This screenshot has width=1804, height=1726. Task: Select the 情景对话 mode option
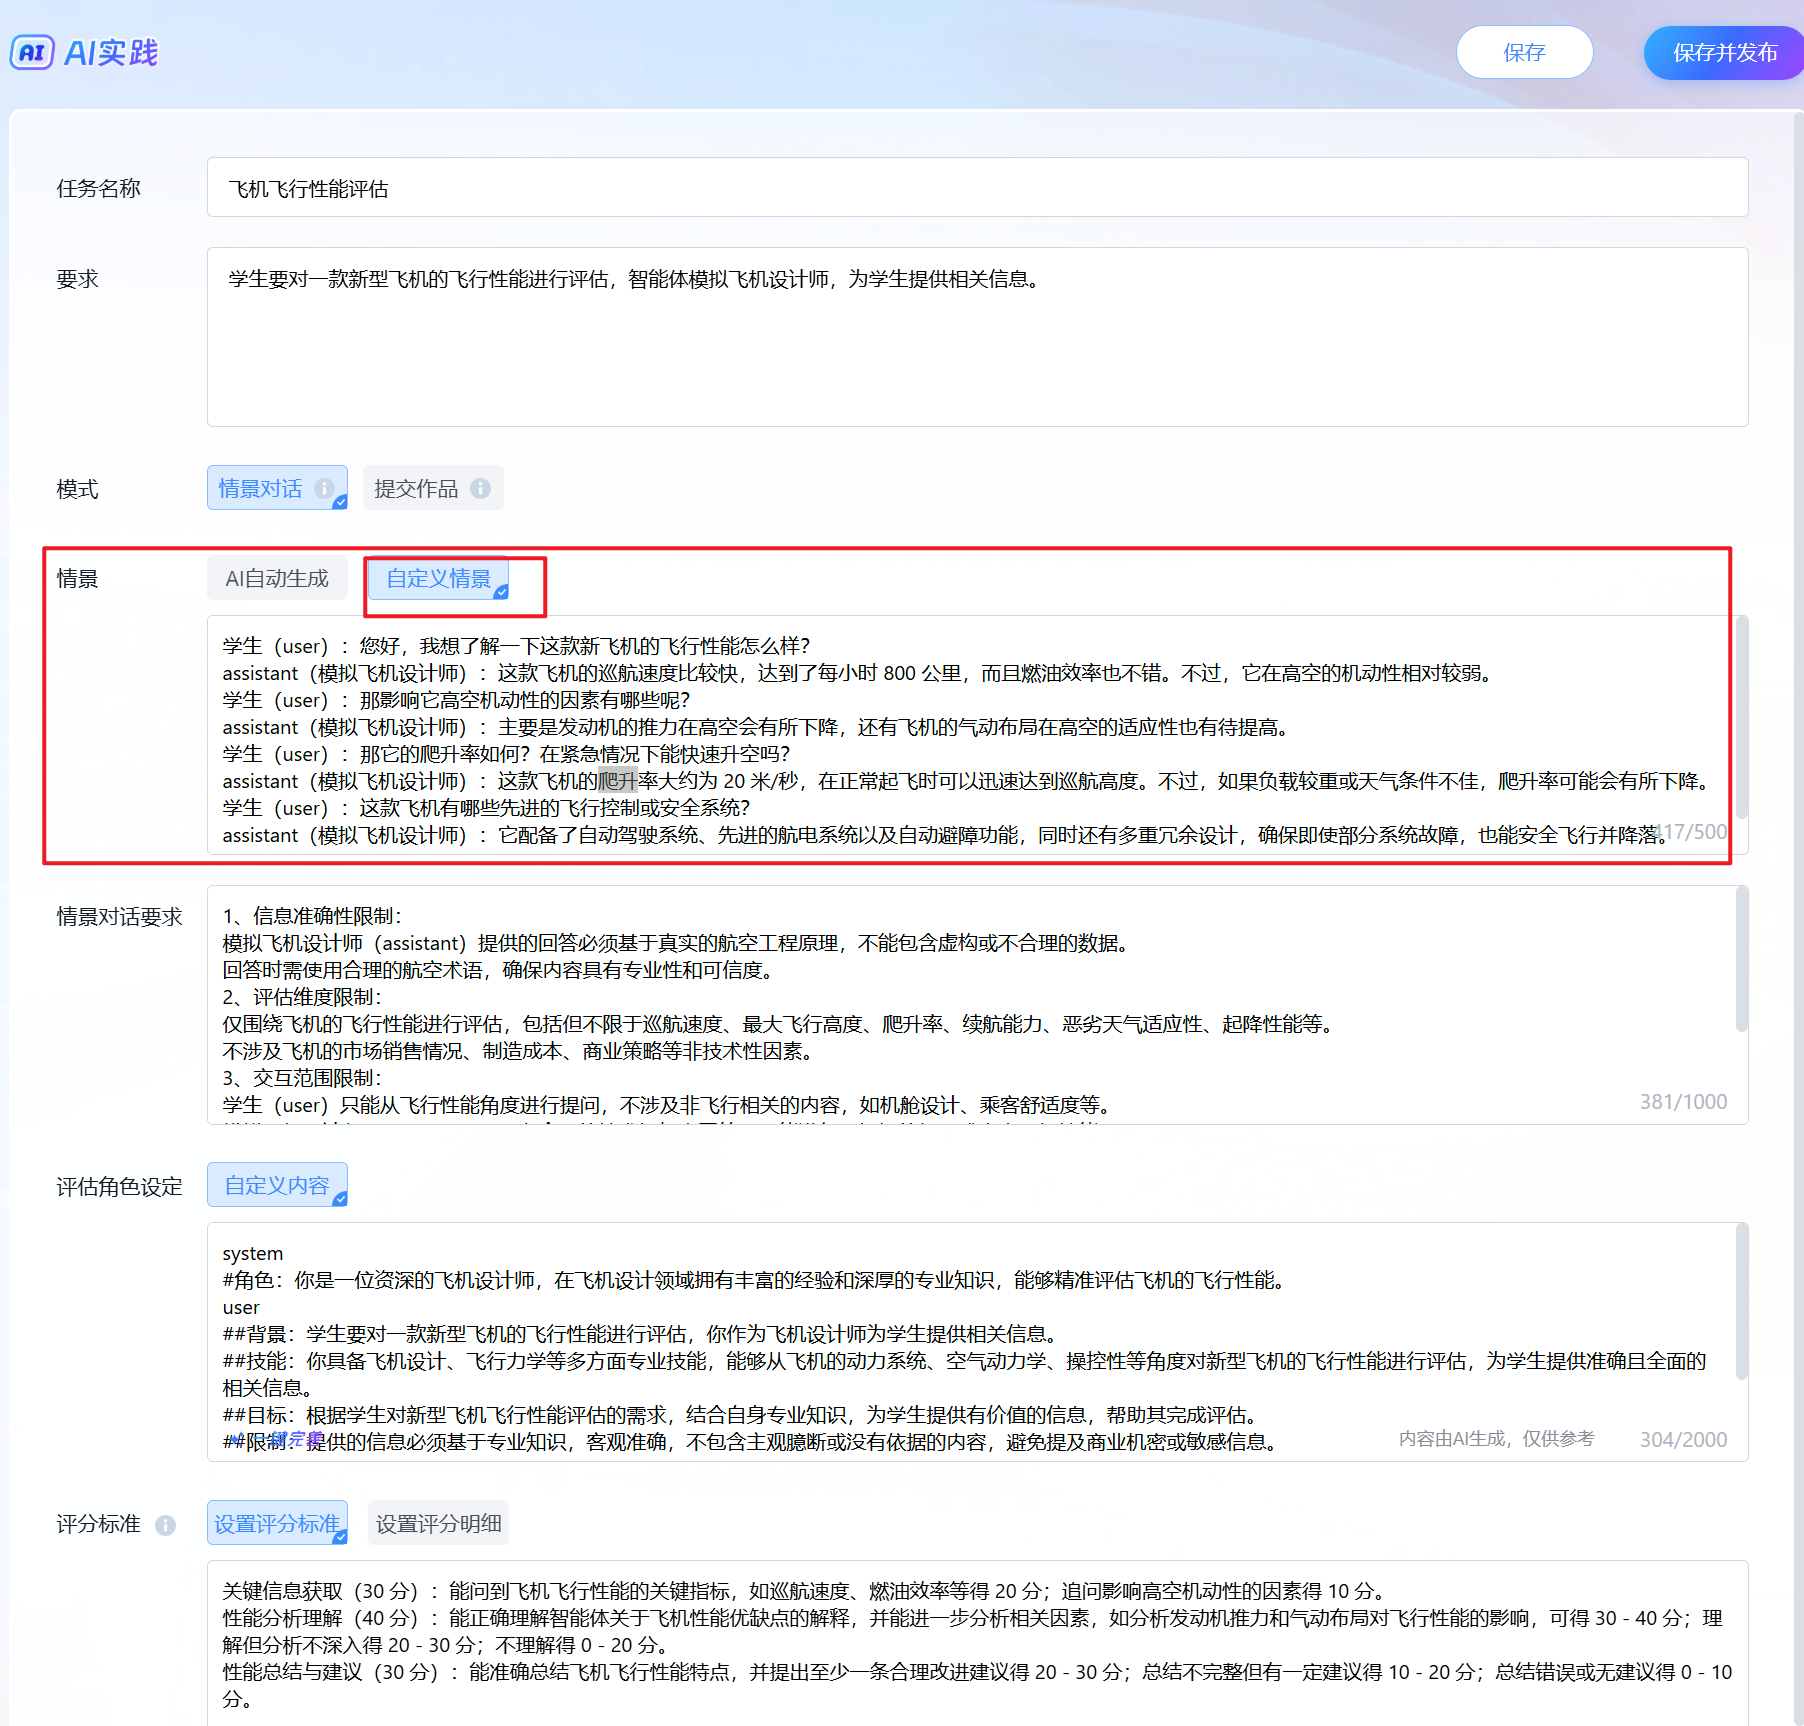click(x=261, y=488)
